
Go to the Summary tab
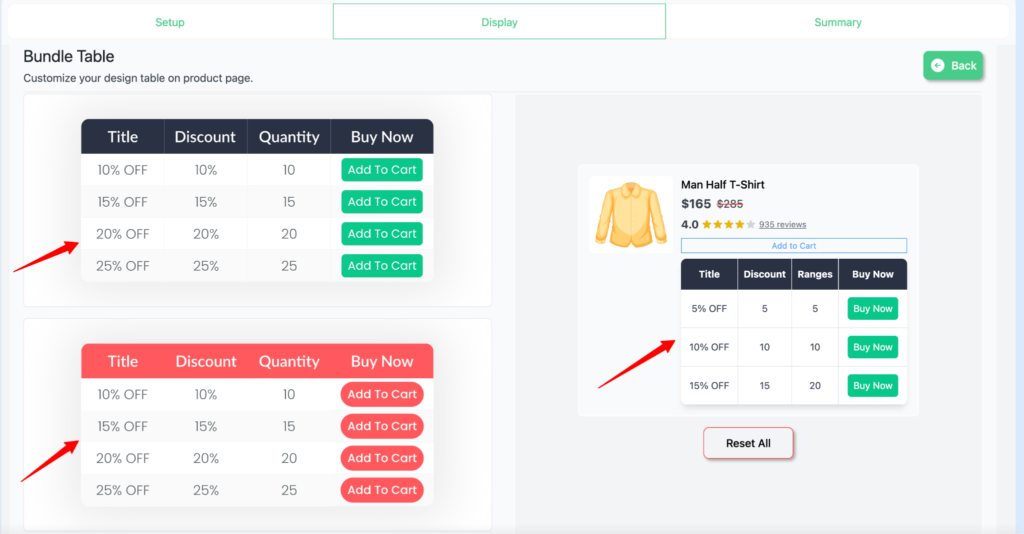click(x=837, y=22)
